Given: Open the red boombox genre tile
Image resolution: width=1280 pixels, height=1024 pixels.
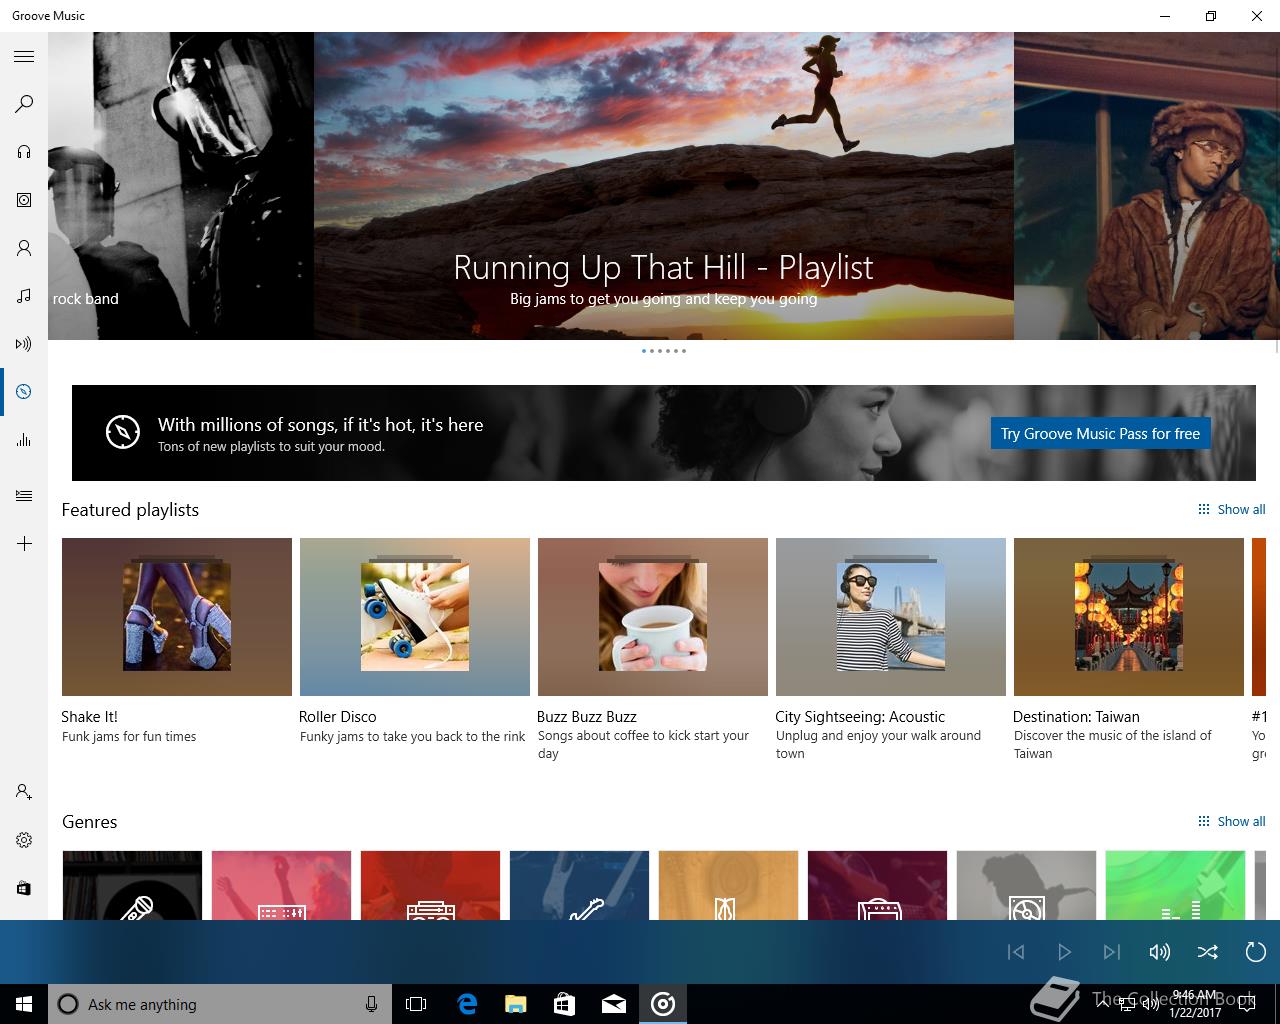Looking at the screenshot, I should point(430,885).
